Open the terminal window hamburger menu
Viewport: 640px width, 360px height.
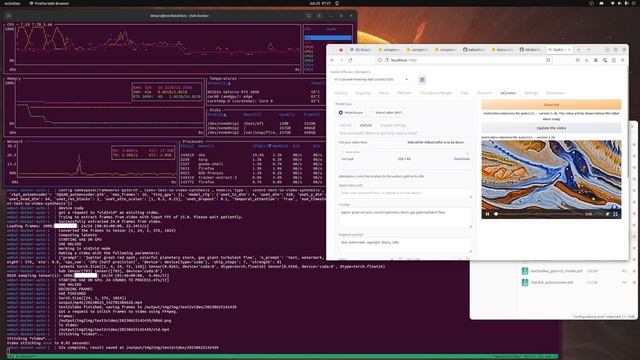click(319, 16)
